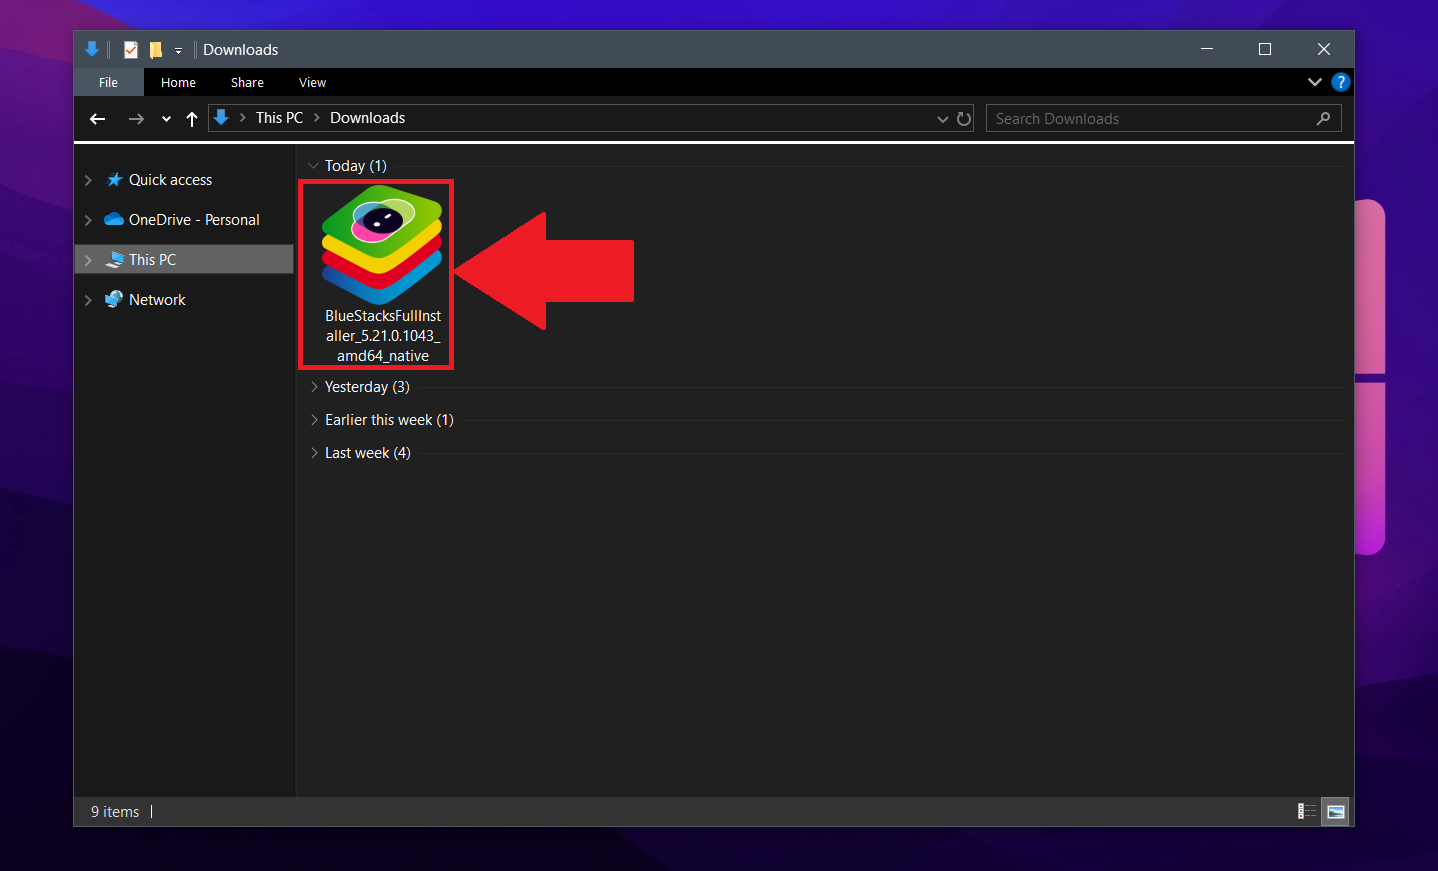
Task: Select OneDrive - Personal in navigation pane
Action: pyautogui.click(x=194, y=220)
